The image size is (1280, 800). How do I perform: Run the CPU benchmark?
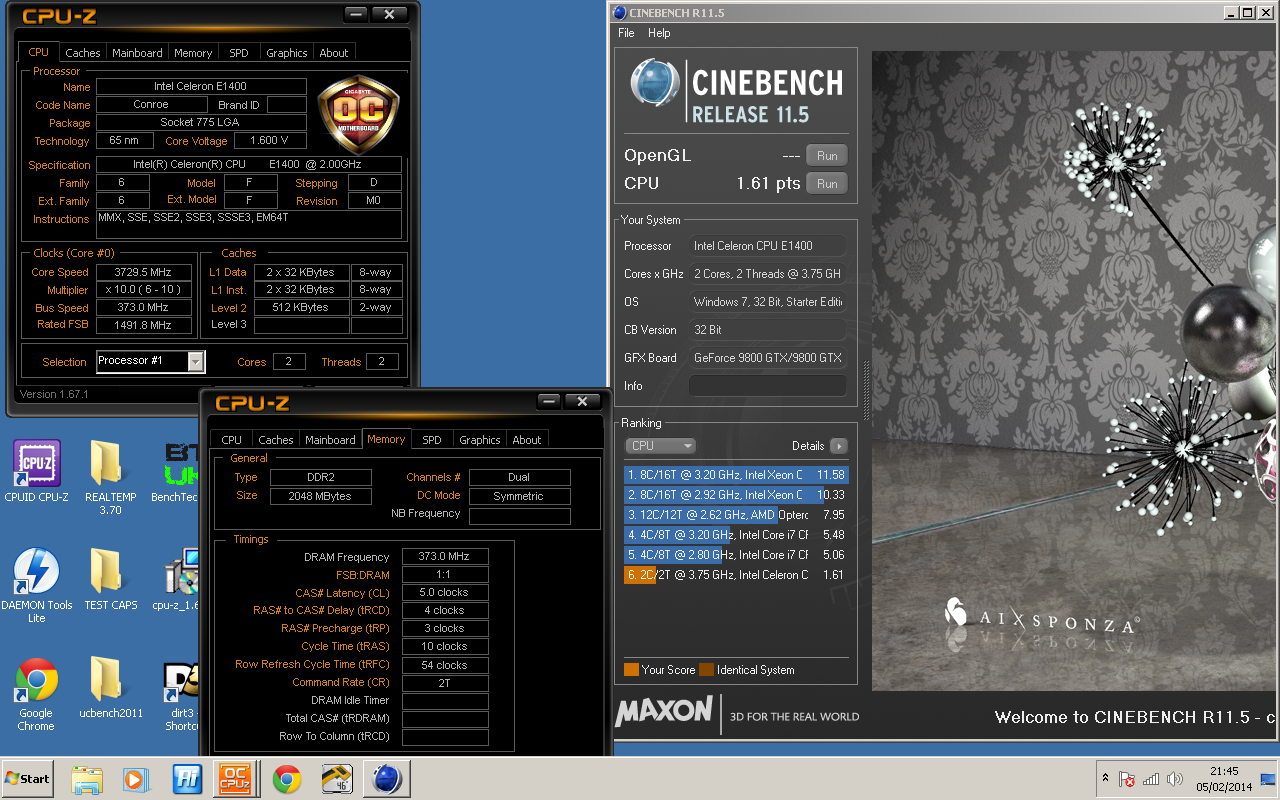(x=827, y=184)
